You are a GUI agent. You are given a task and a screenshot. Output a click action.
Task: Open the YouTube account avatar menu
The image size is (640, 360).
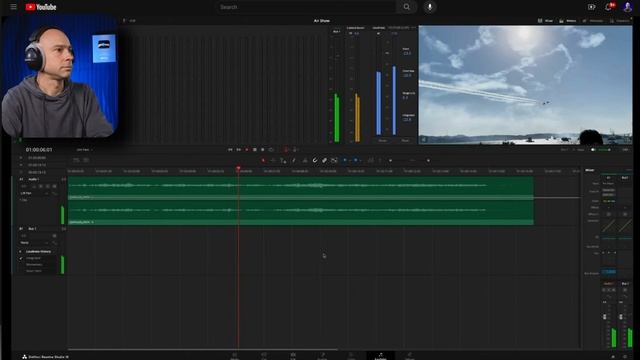point(627,7)
